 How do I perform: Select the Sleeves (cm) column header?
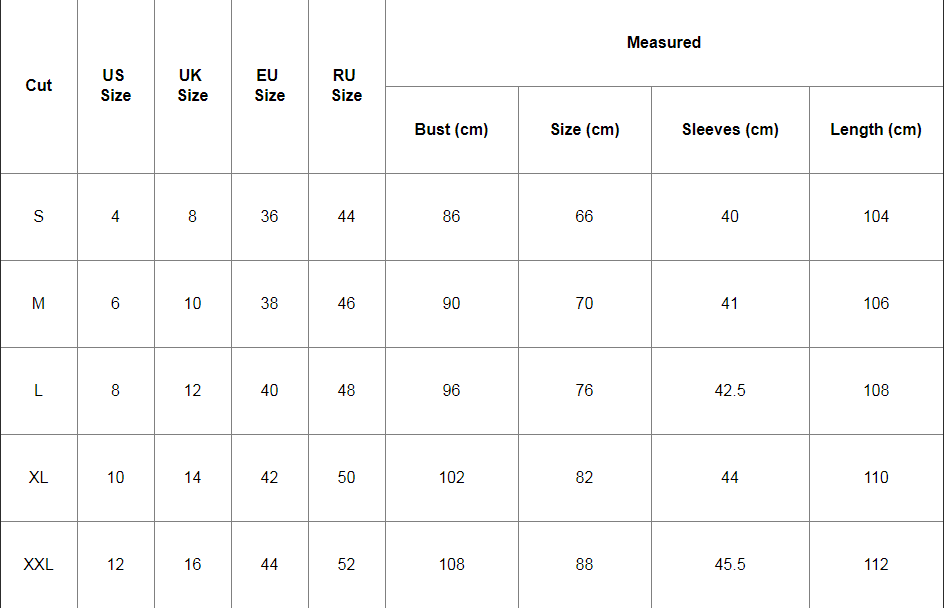click(x=730, y=130)
